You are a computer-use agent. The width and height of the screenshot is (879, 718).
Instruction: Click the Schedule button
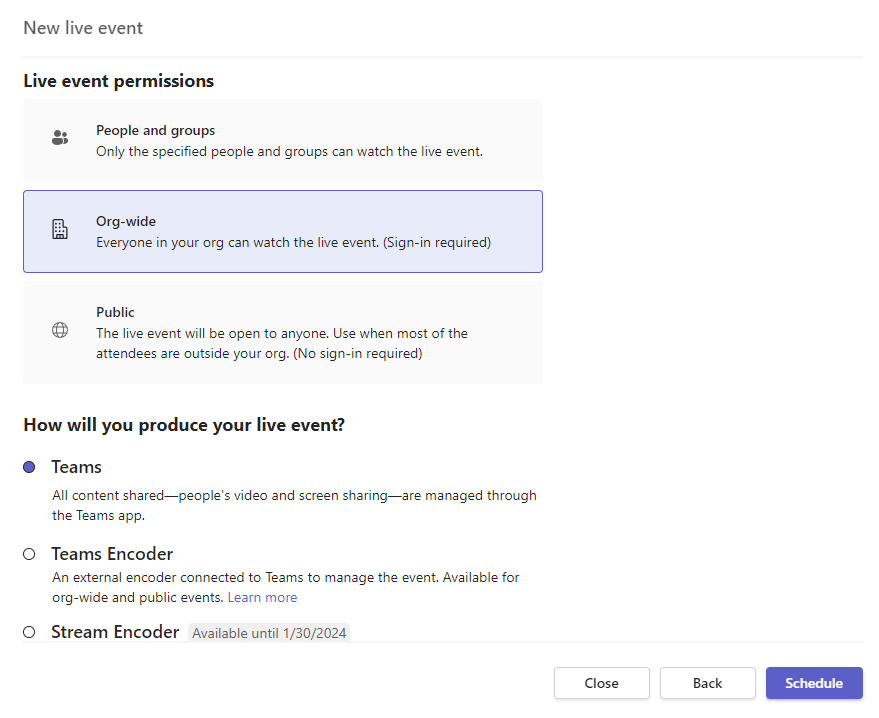(814, 683)
